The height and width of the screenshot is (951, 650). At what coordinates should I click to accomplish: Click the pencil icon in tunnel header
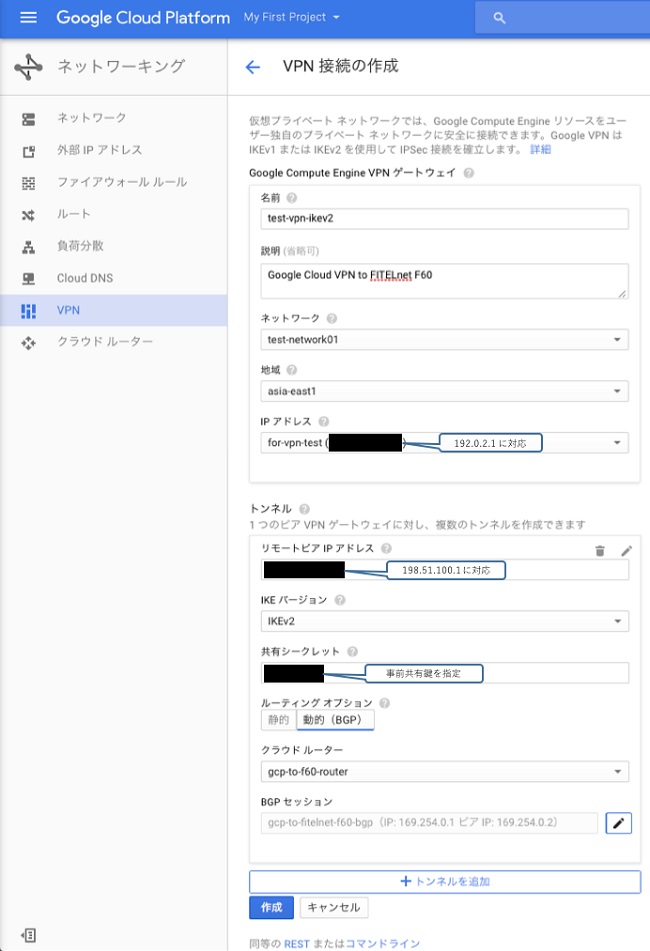(x=627, y=550)
